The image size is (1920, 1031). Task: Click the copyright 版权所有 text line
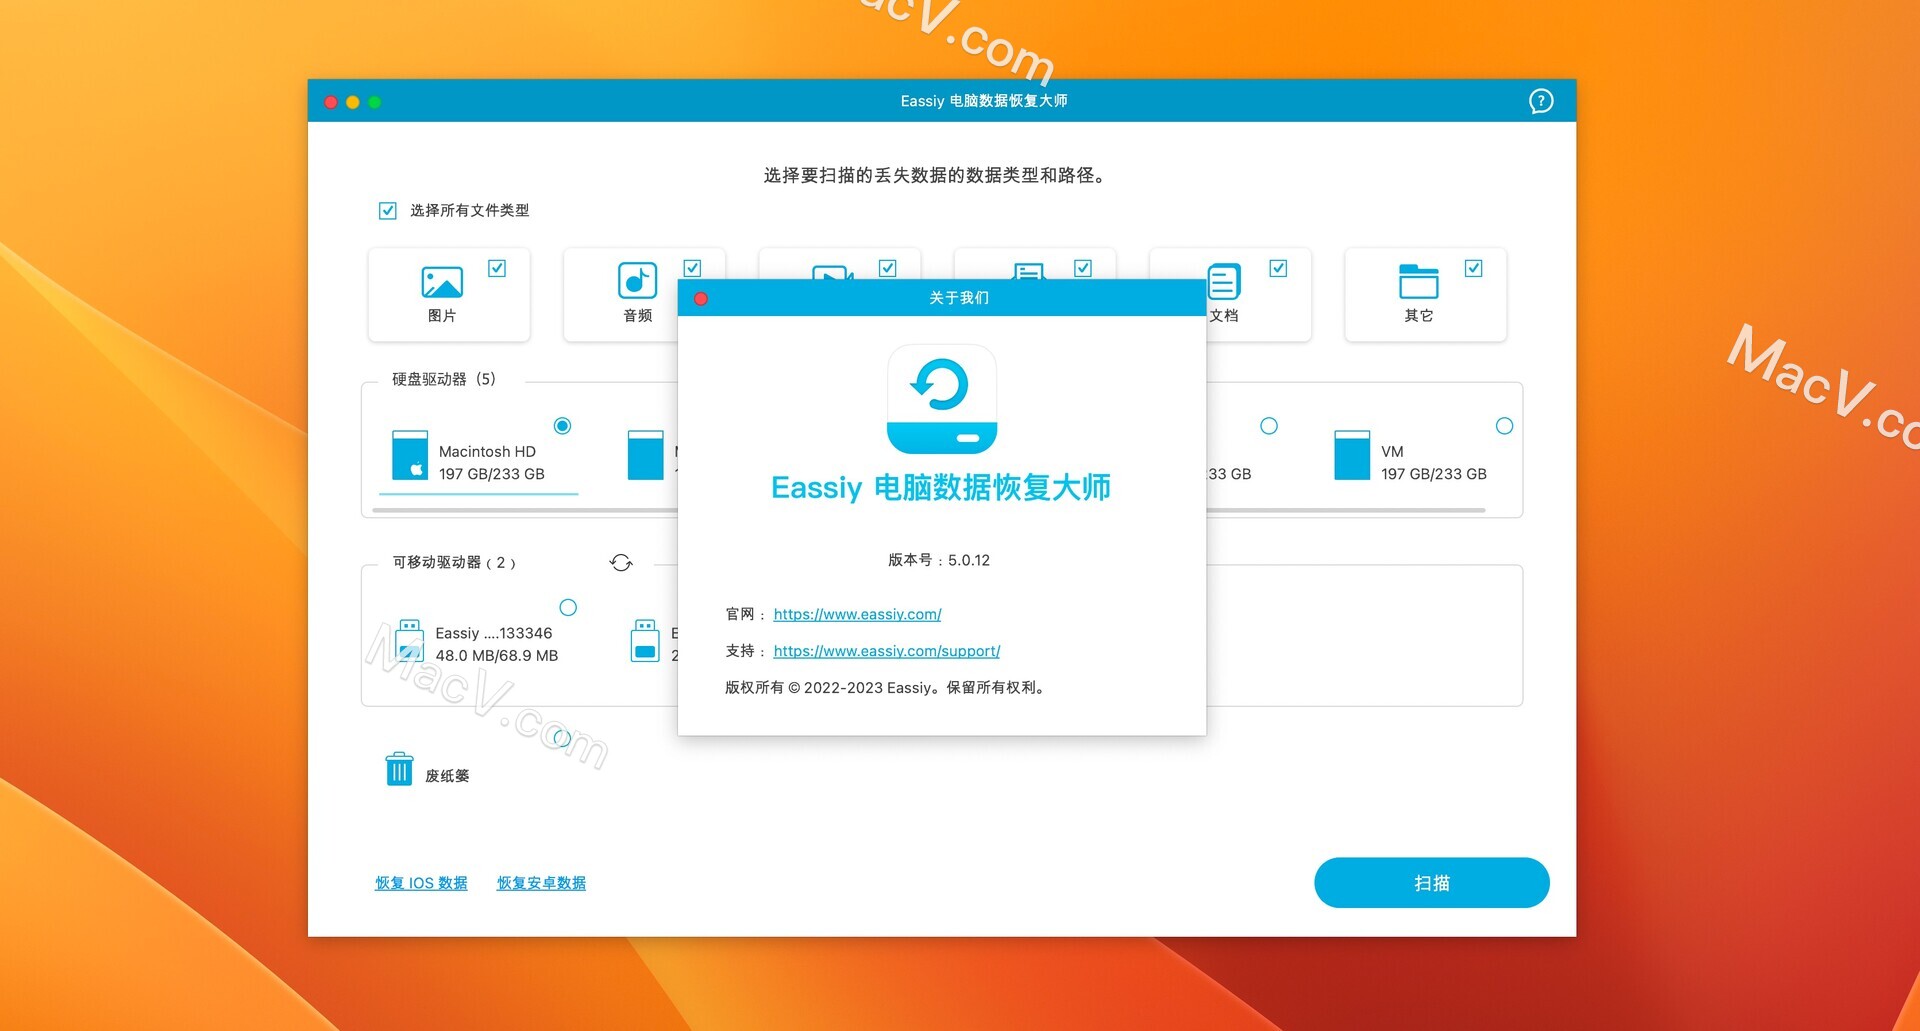pos(886,688)
